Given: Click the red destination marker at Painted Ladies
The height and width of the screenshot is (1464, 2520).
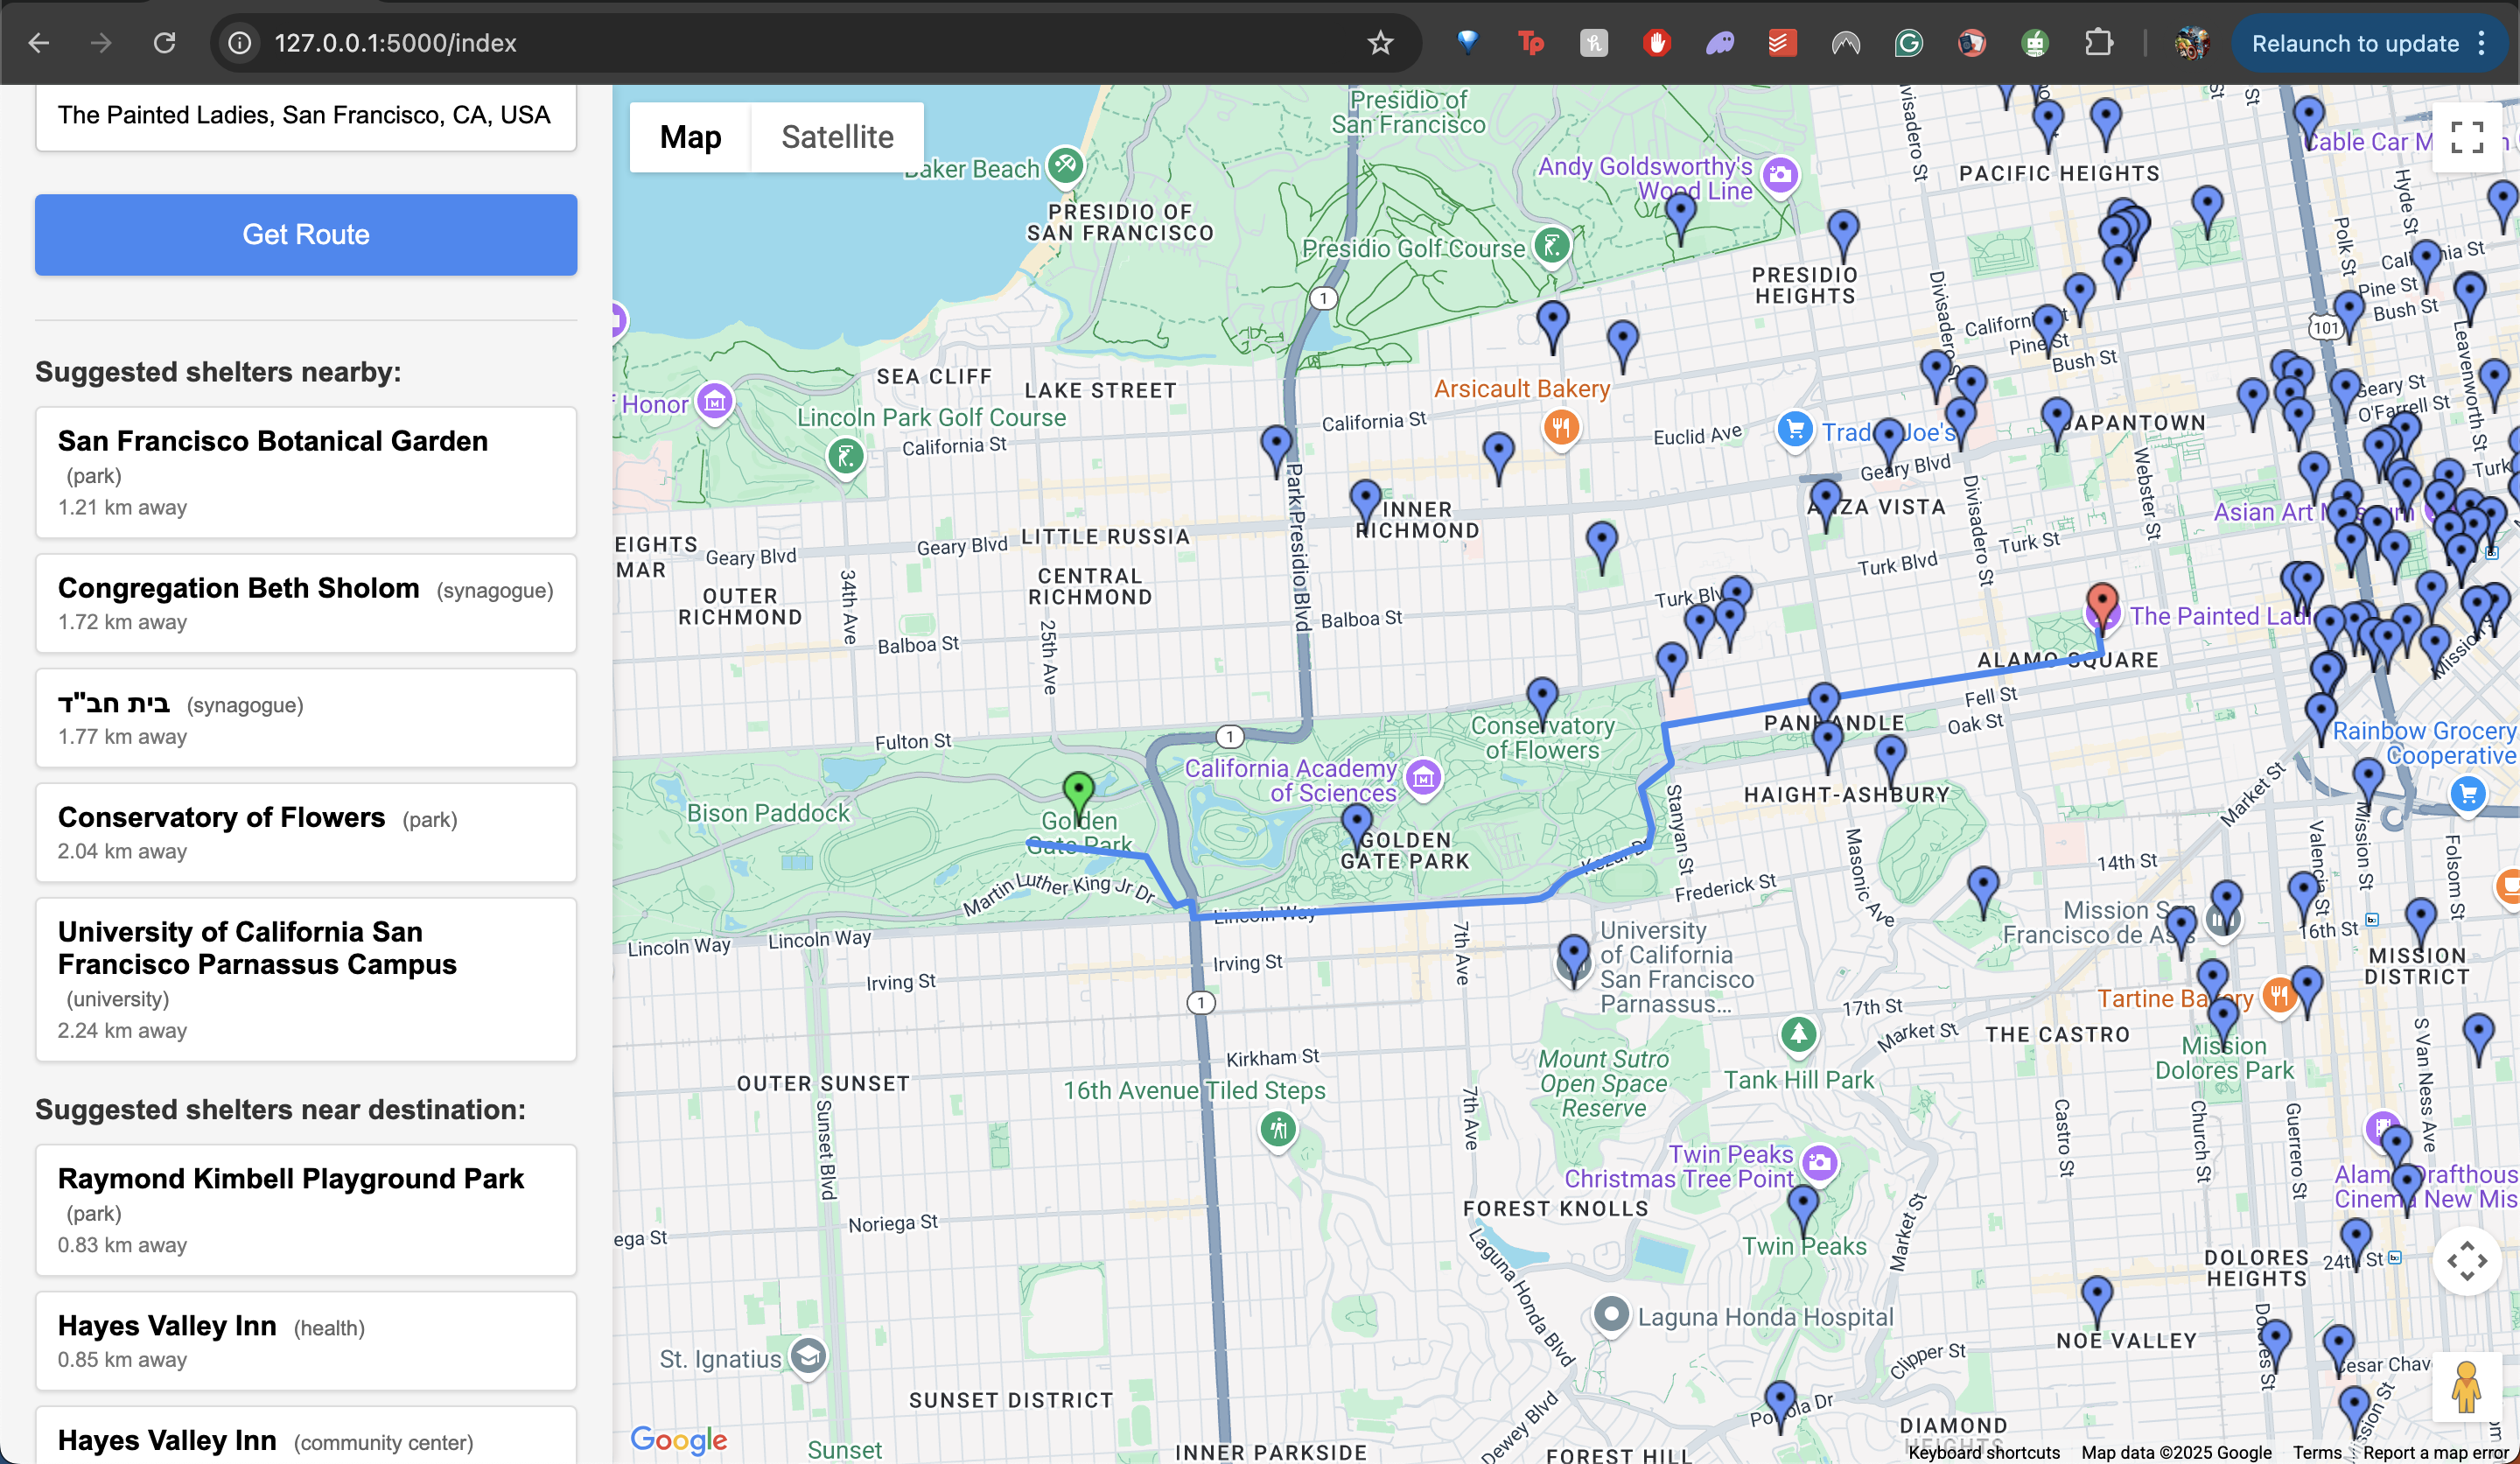Looking at the screenshot, I should (2102, 603).
